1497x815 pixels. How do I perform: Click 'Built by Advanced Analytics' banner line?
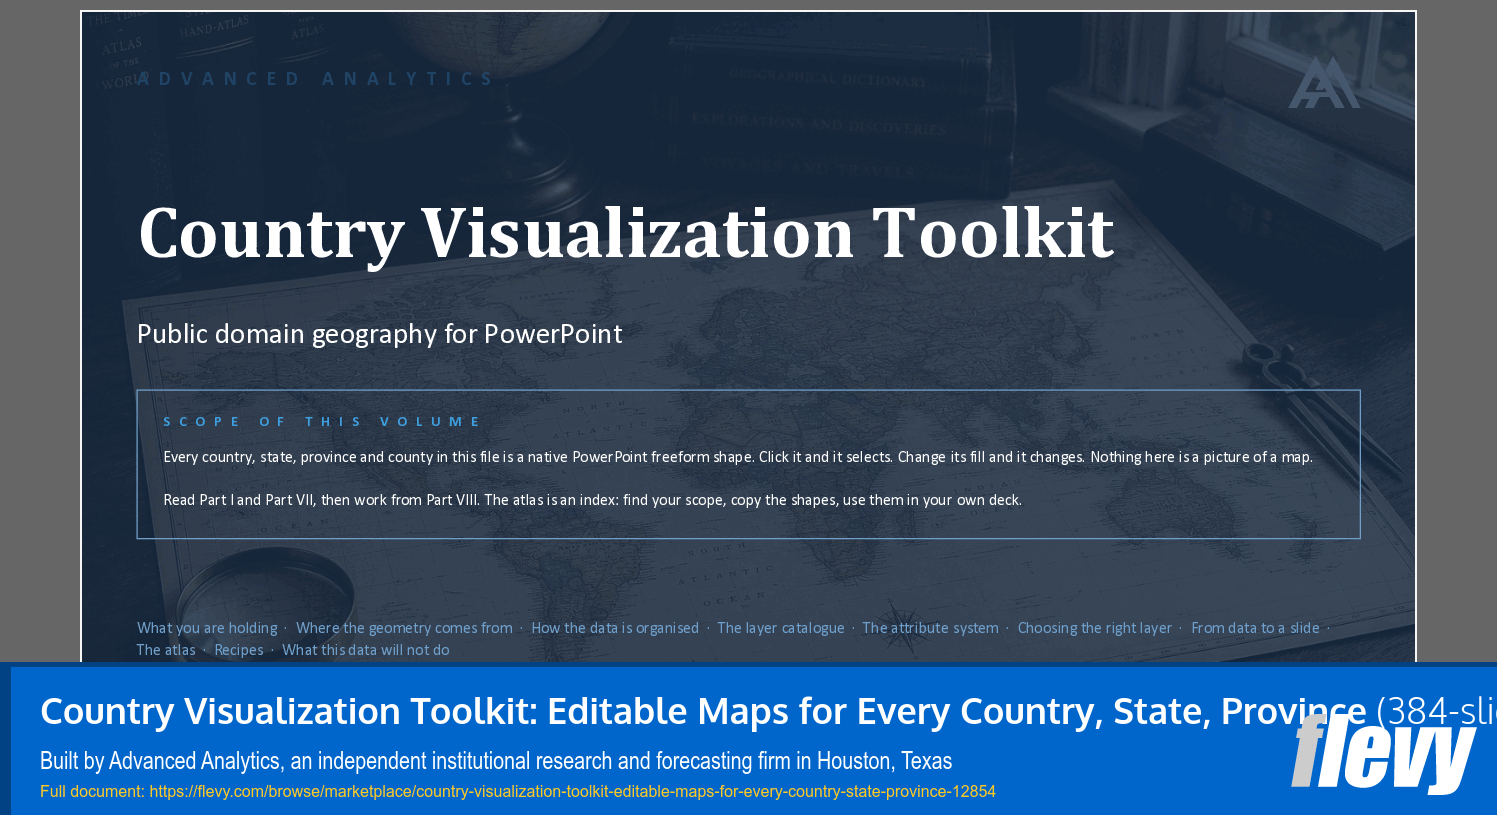tap(496, 761)
